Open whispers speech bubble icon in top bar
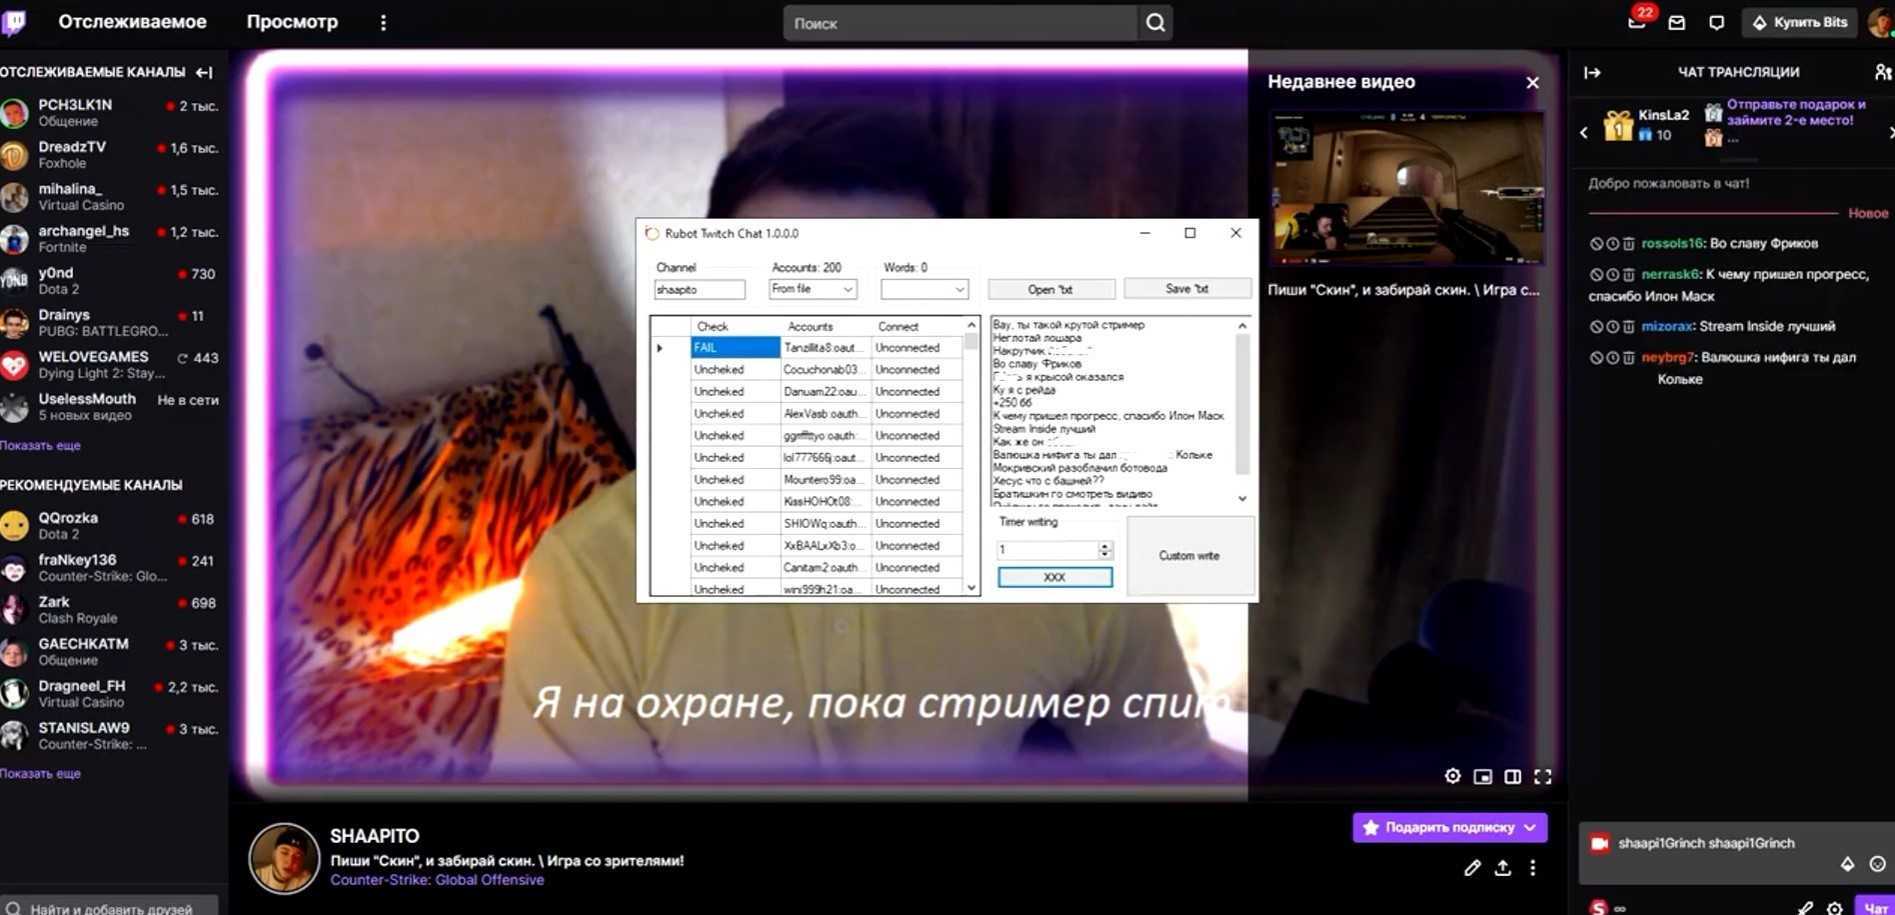Screen dimensions: 1895x915 [x=1716, y=23]
